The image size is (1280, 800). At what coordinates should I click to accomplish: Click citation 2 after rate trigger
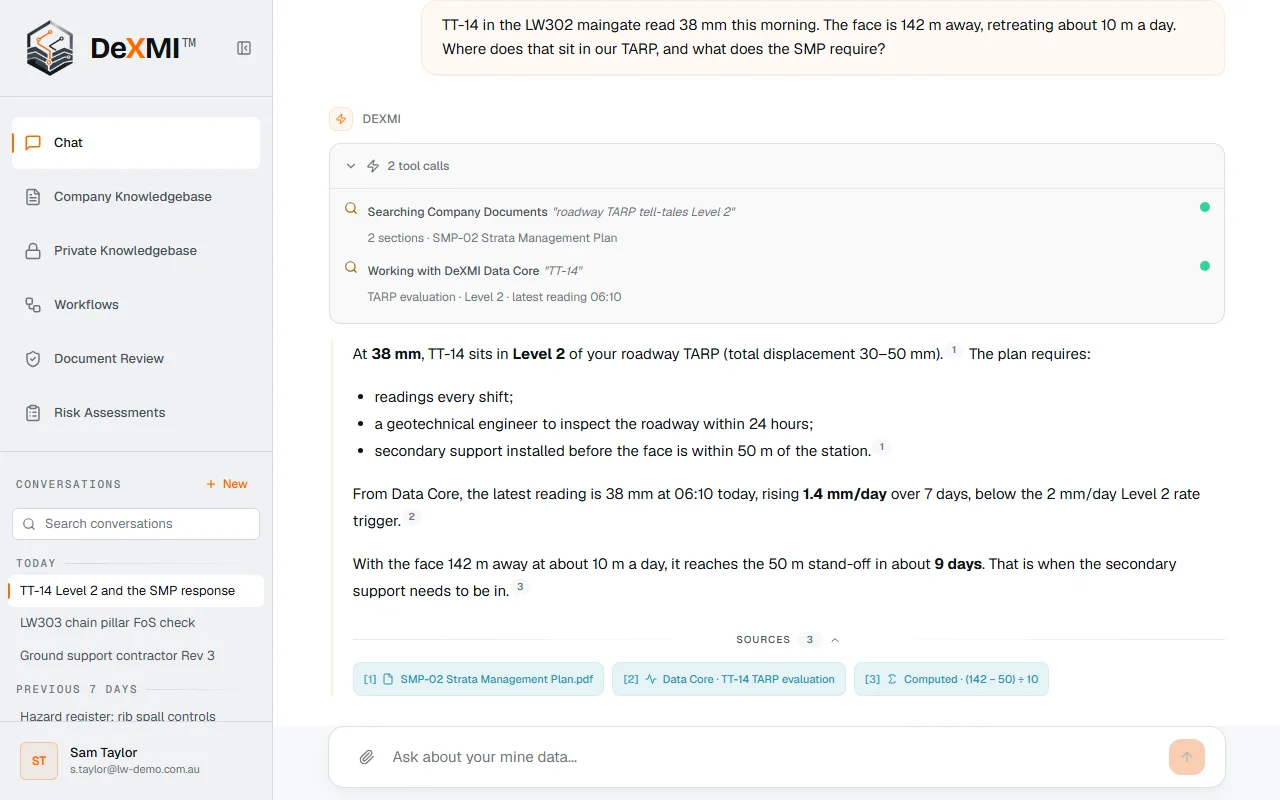point(411,517)
